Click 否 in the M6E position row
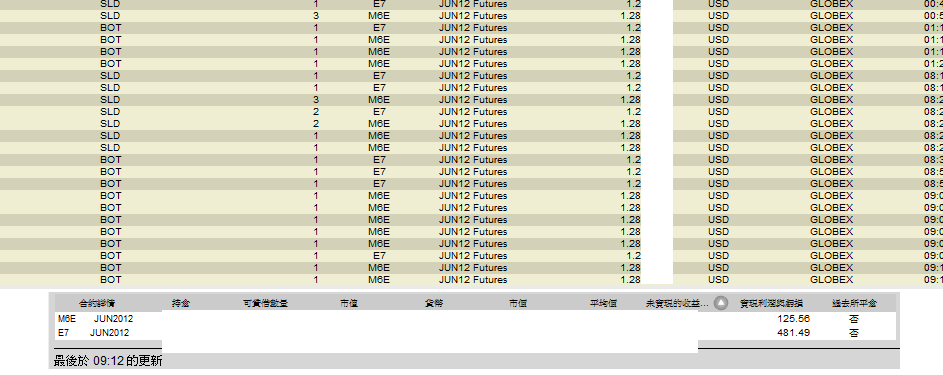The height and width of the screenshot is (375, 943). point(854,319)
